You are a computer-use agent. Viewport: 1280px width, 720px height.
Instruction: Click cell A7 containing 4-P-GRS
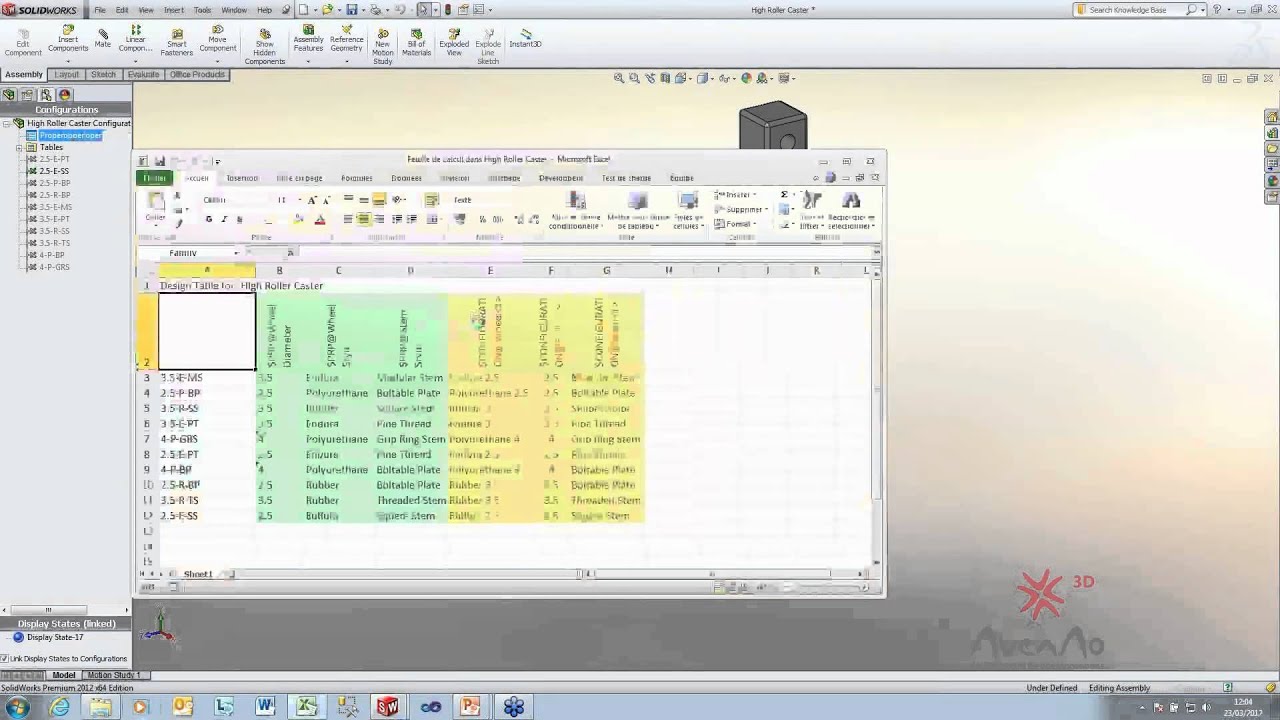tap(207, 439)
